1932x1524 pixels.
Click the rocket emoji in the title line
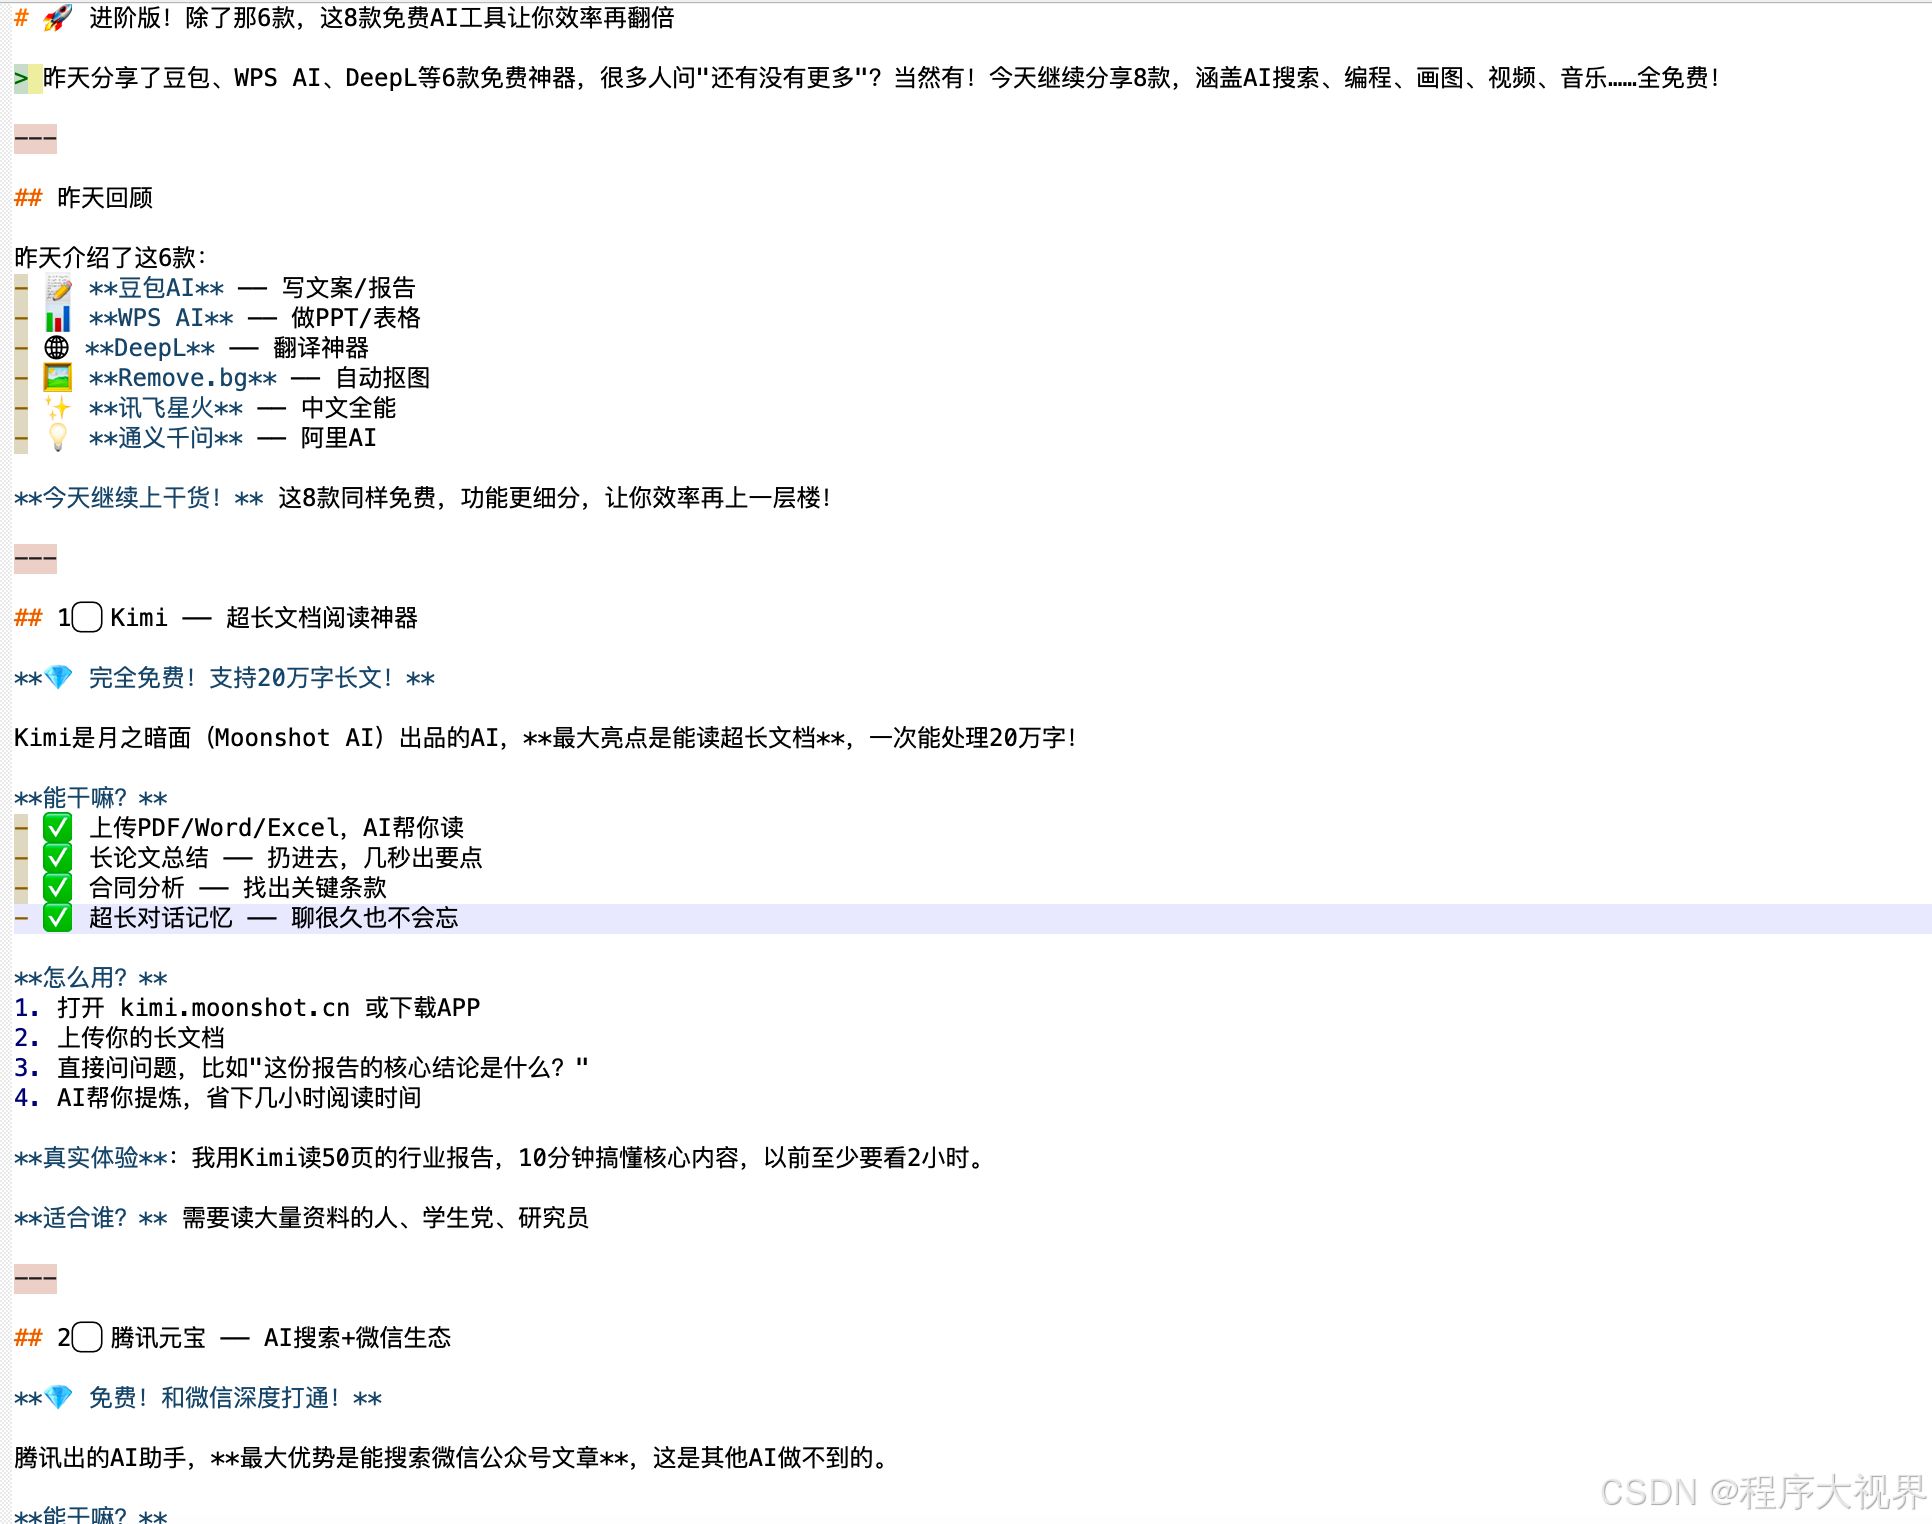click(x=58, y=17)
